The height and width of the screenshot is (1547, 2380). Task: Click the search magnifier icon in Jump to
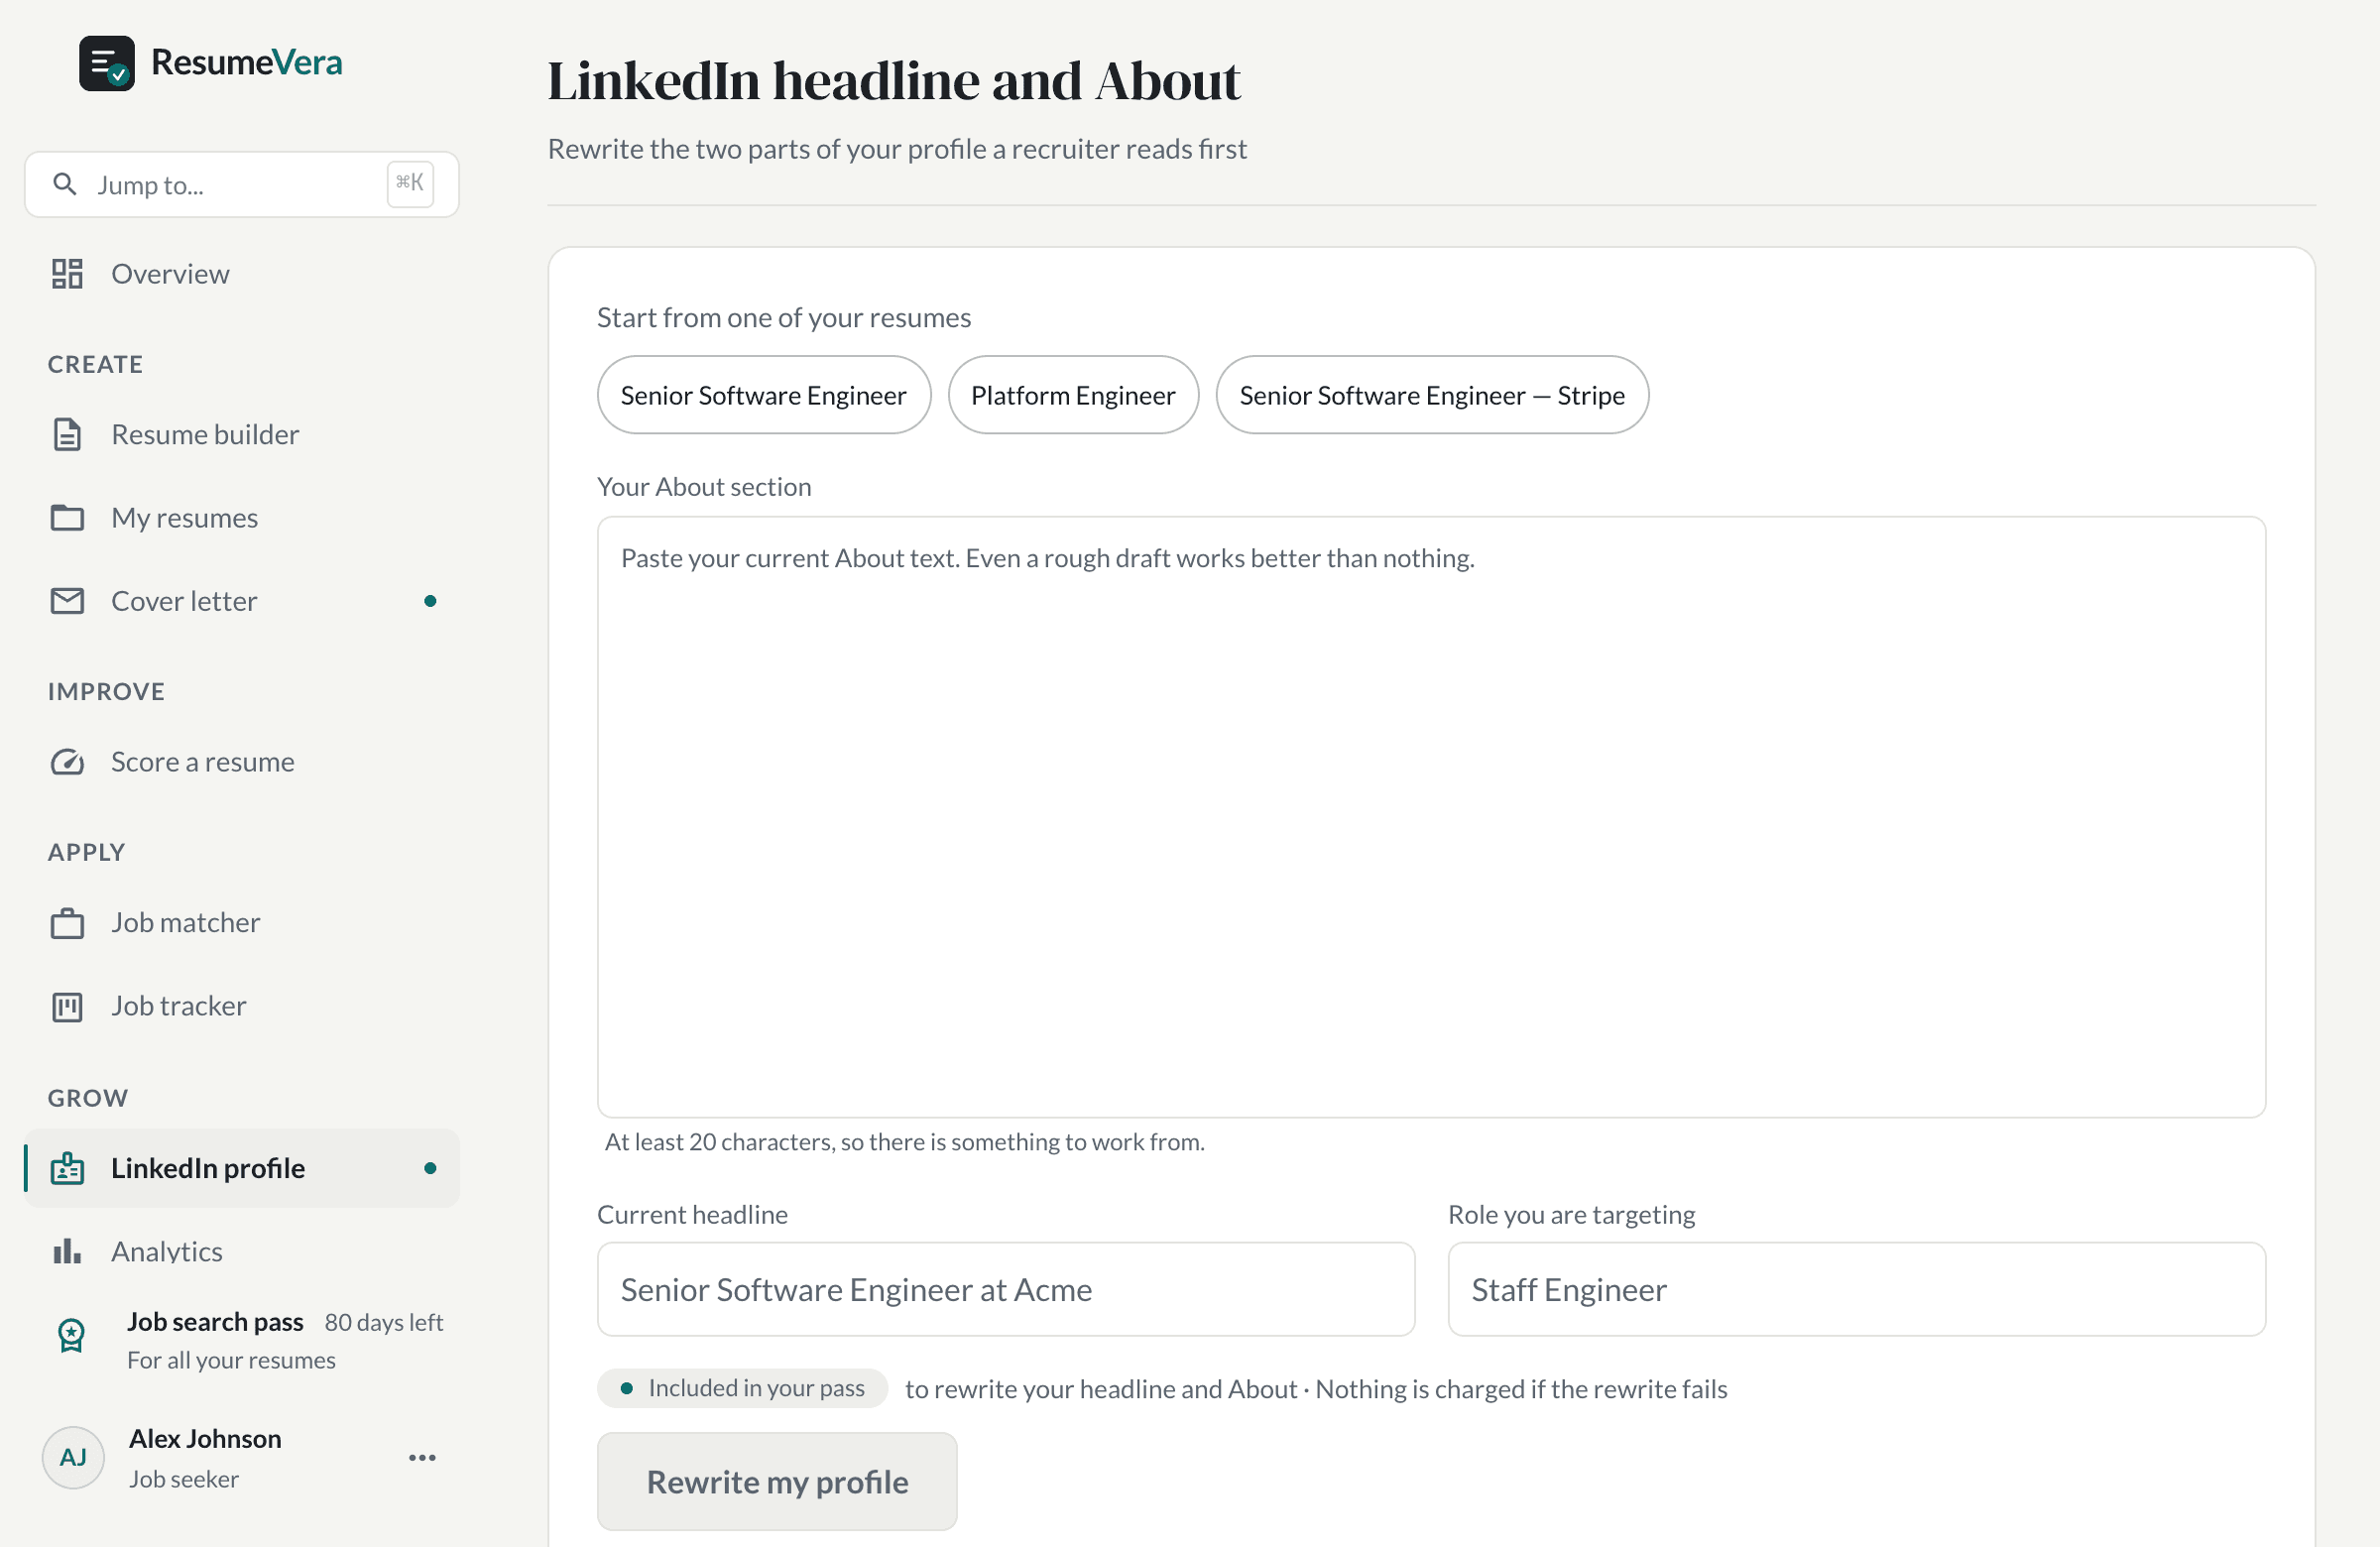coord(65,184)
